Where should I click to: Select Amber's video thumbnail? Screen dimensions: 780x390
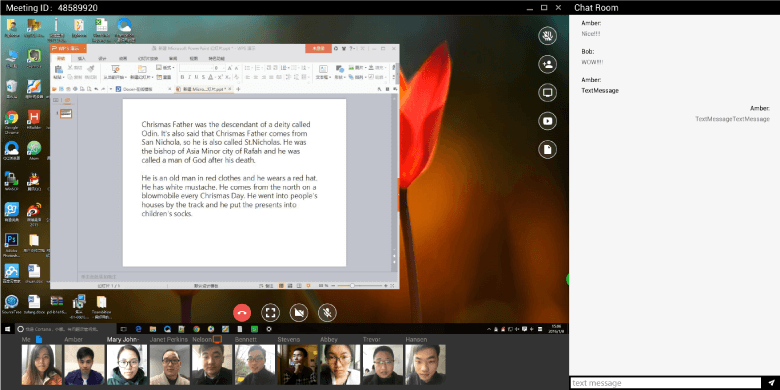point(85,365)
